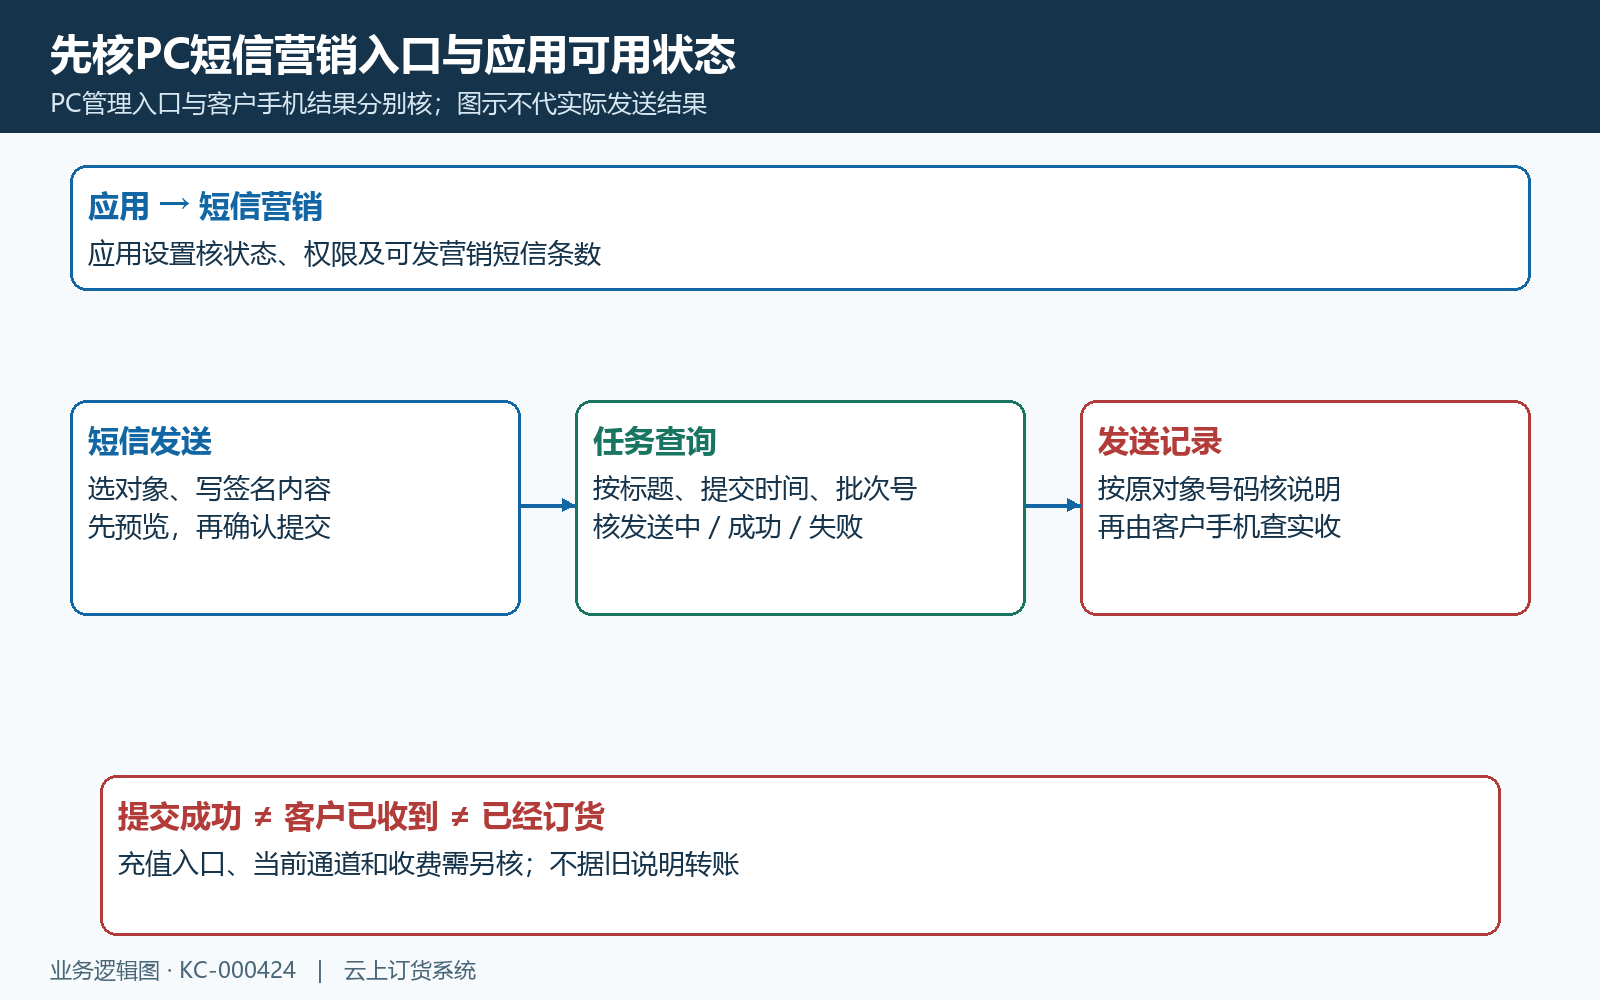Viewport: 1600px width, 1000px height.
Task: Select the 短信发送 card heading
Action: 150,442
